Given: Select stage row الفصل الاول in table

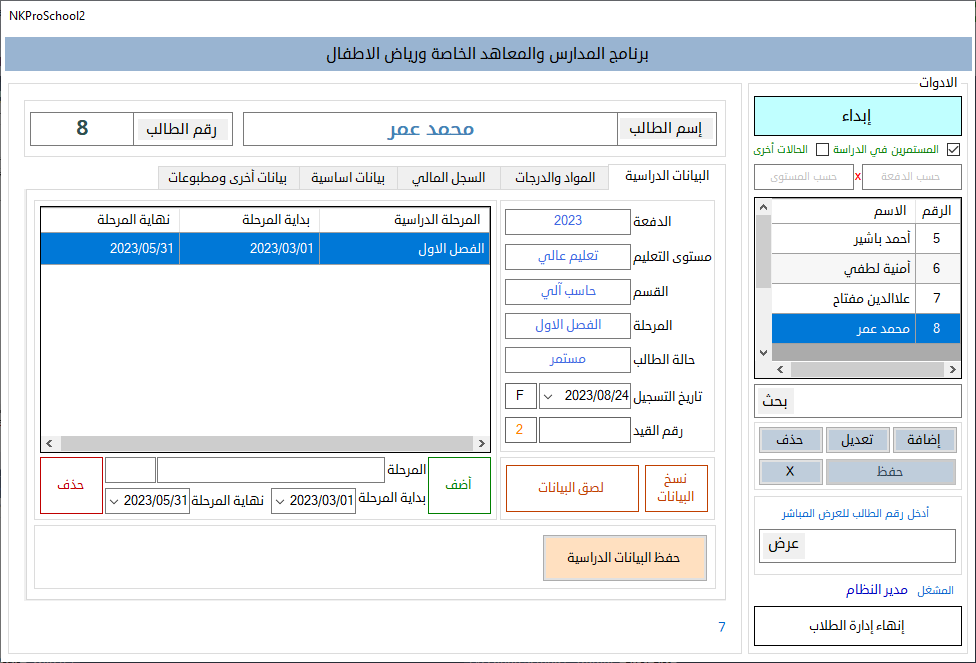Looking at the screenshot, I should pos(265,249).
